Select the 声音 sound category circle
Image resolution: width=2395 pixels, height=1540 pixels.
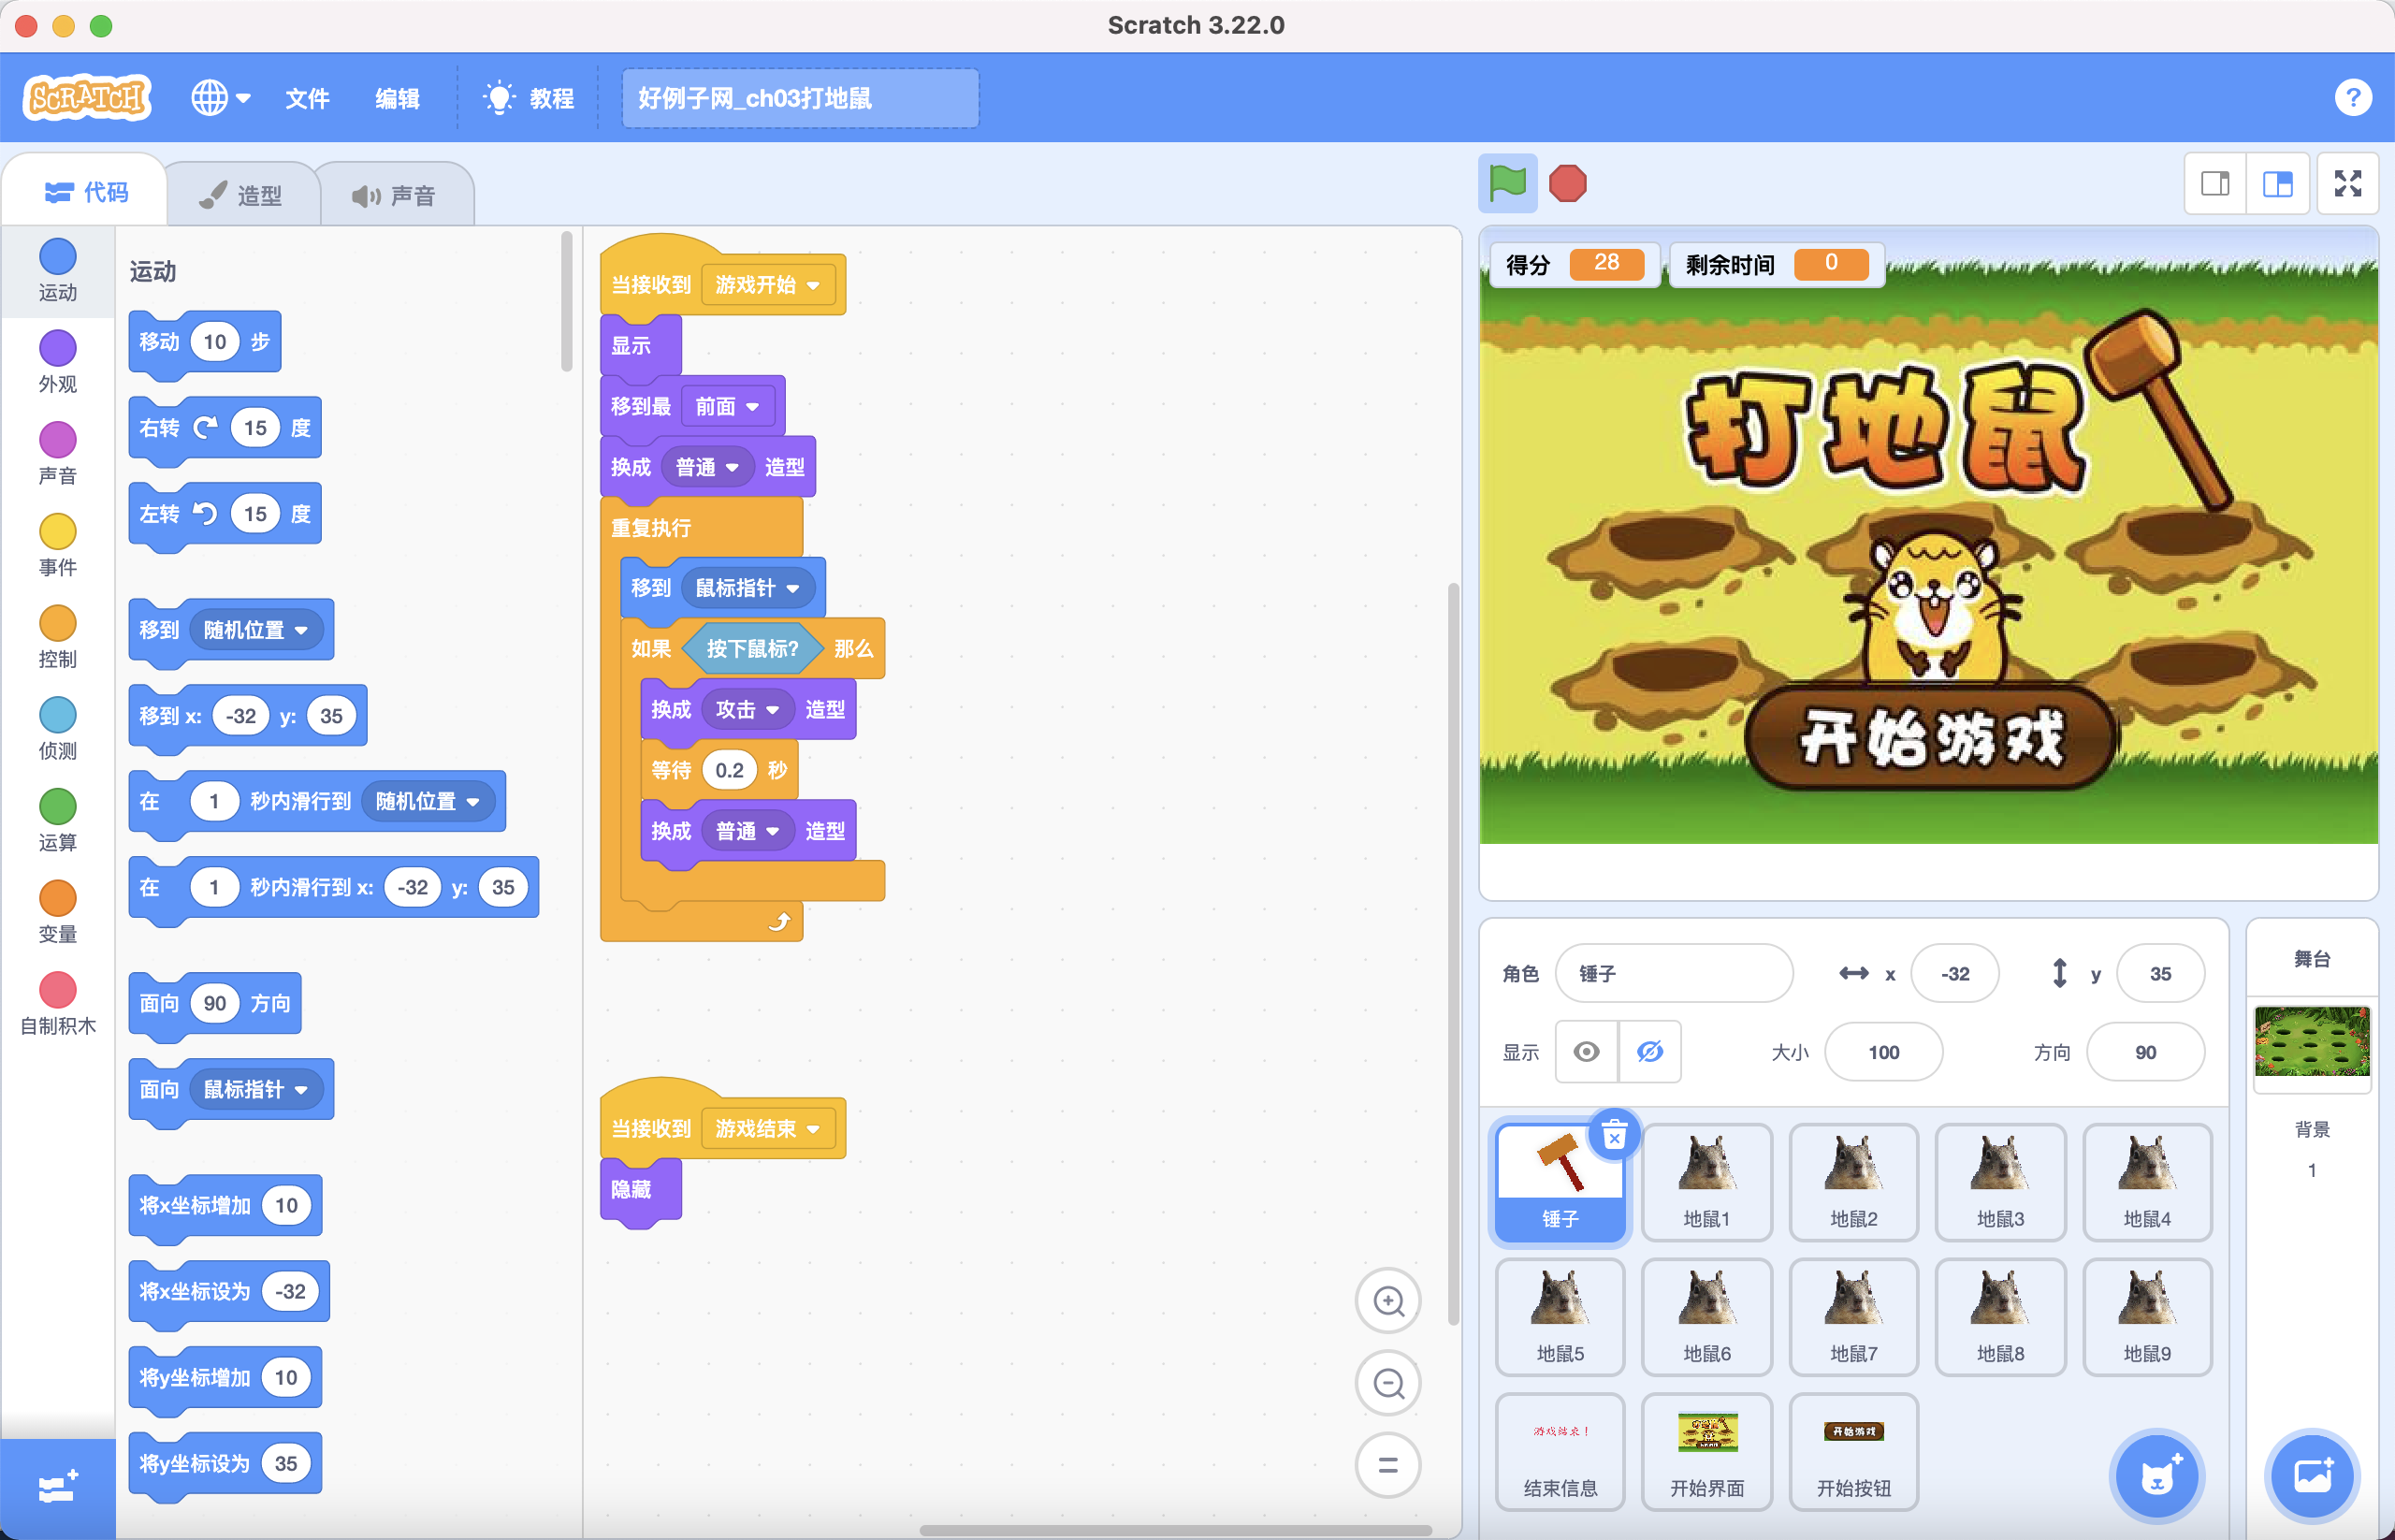(x=57, y=440)
